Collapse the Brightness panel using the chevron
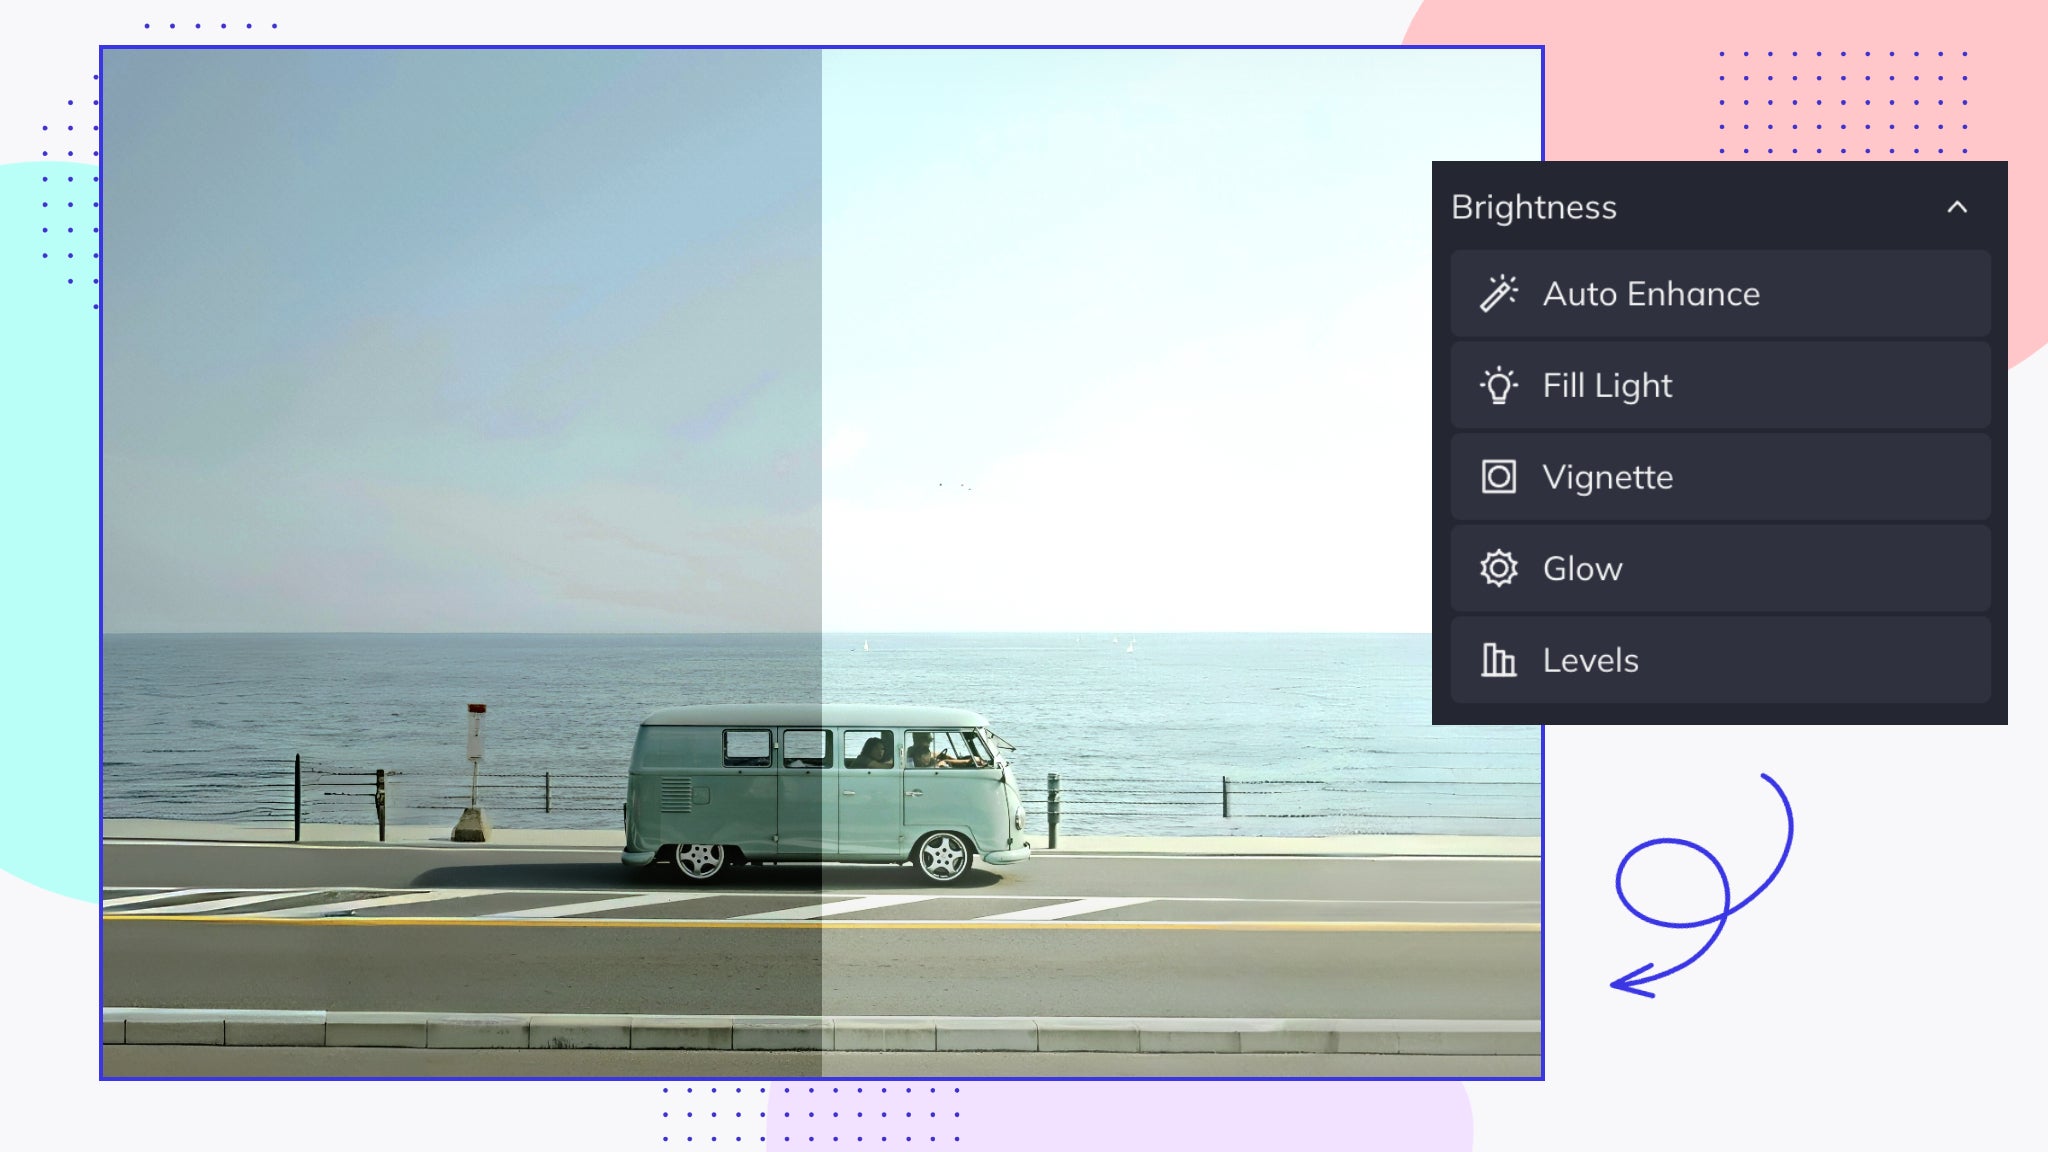Screen dimensions: 2048x1152 point(1957,208)
